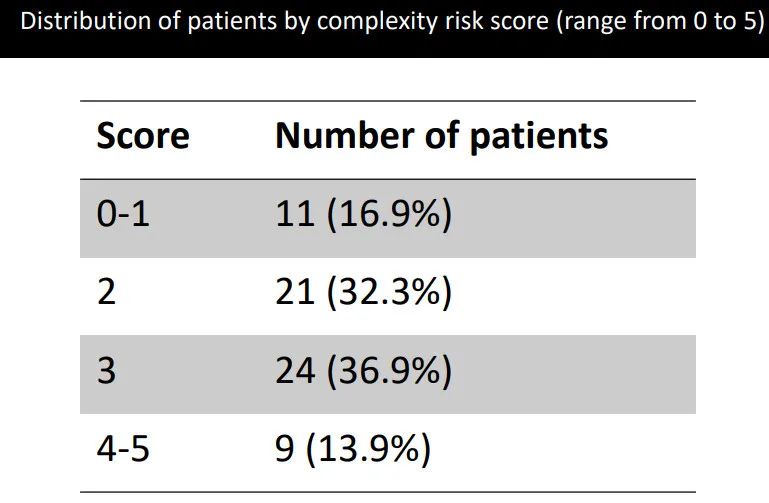This screenshot has width=769, height=503.
Task: Click the "4-5" score cell
Action: (123, 450)
